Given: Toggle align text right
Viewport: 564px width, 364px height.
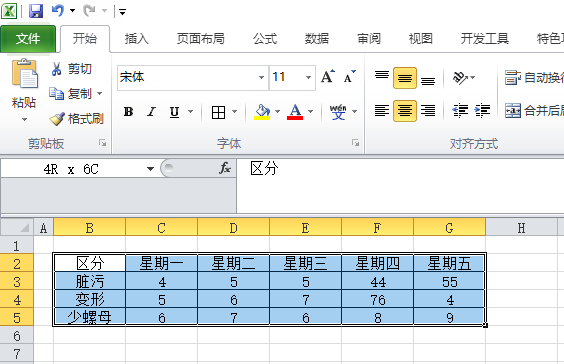Looking at the screenshot, I should [428, 110].
